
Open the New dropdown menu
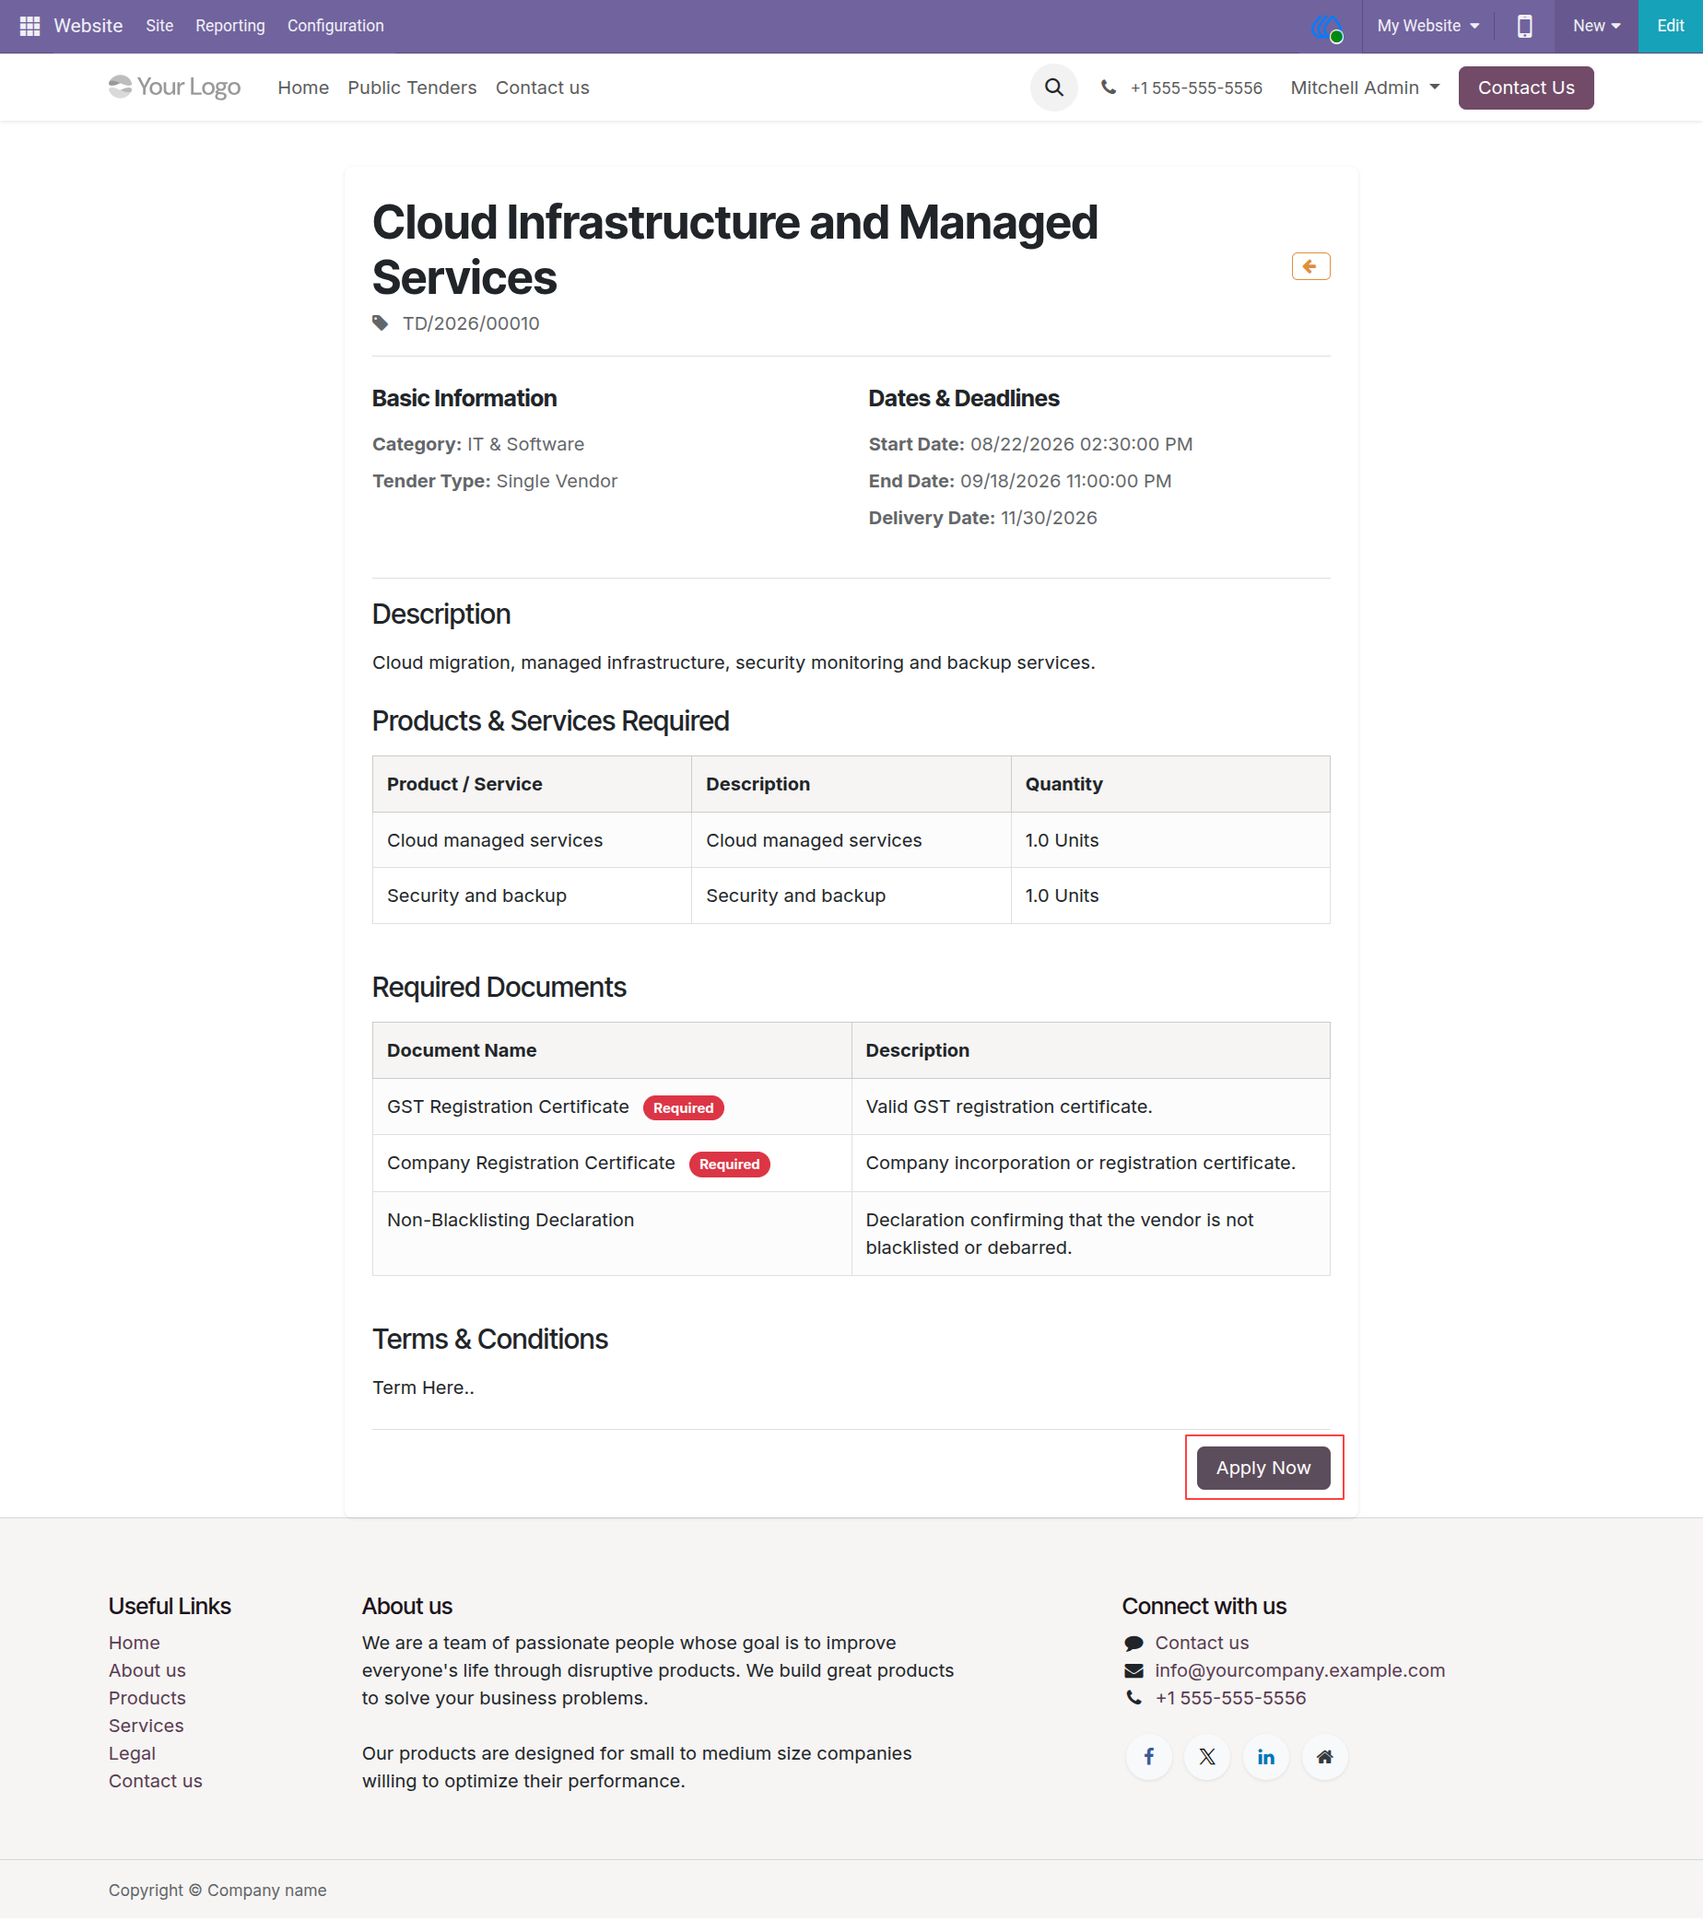tap(1596, 26)
